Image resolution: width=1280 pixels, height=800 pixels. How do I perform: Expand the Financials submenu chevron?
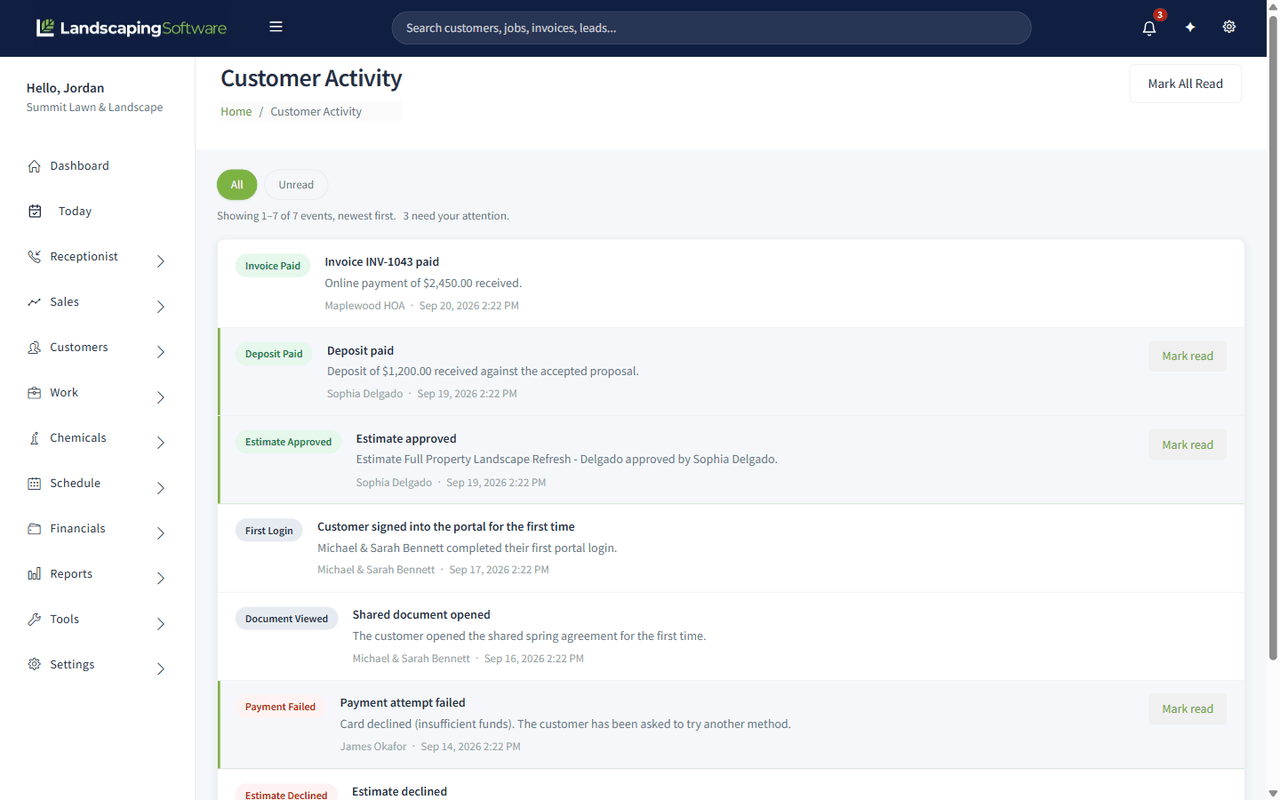[160, 533]
